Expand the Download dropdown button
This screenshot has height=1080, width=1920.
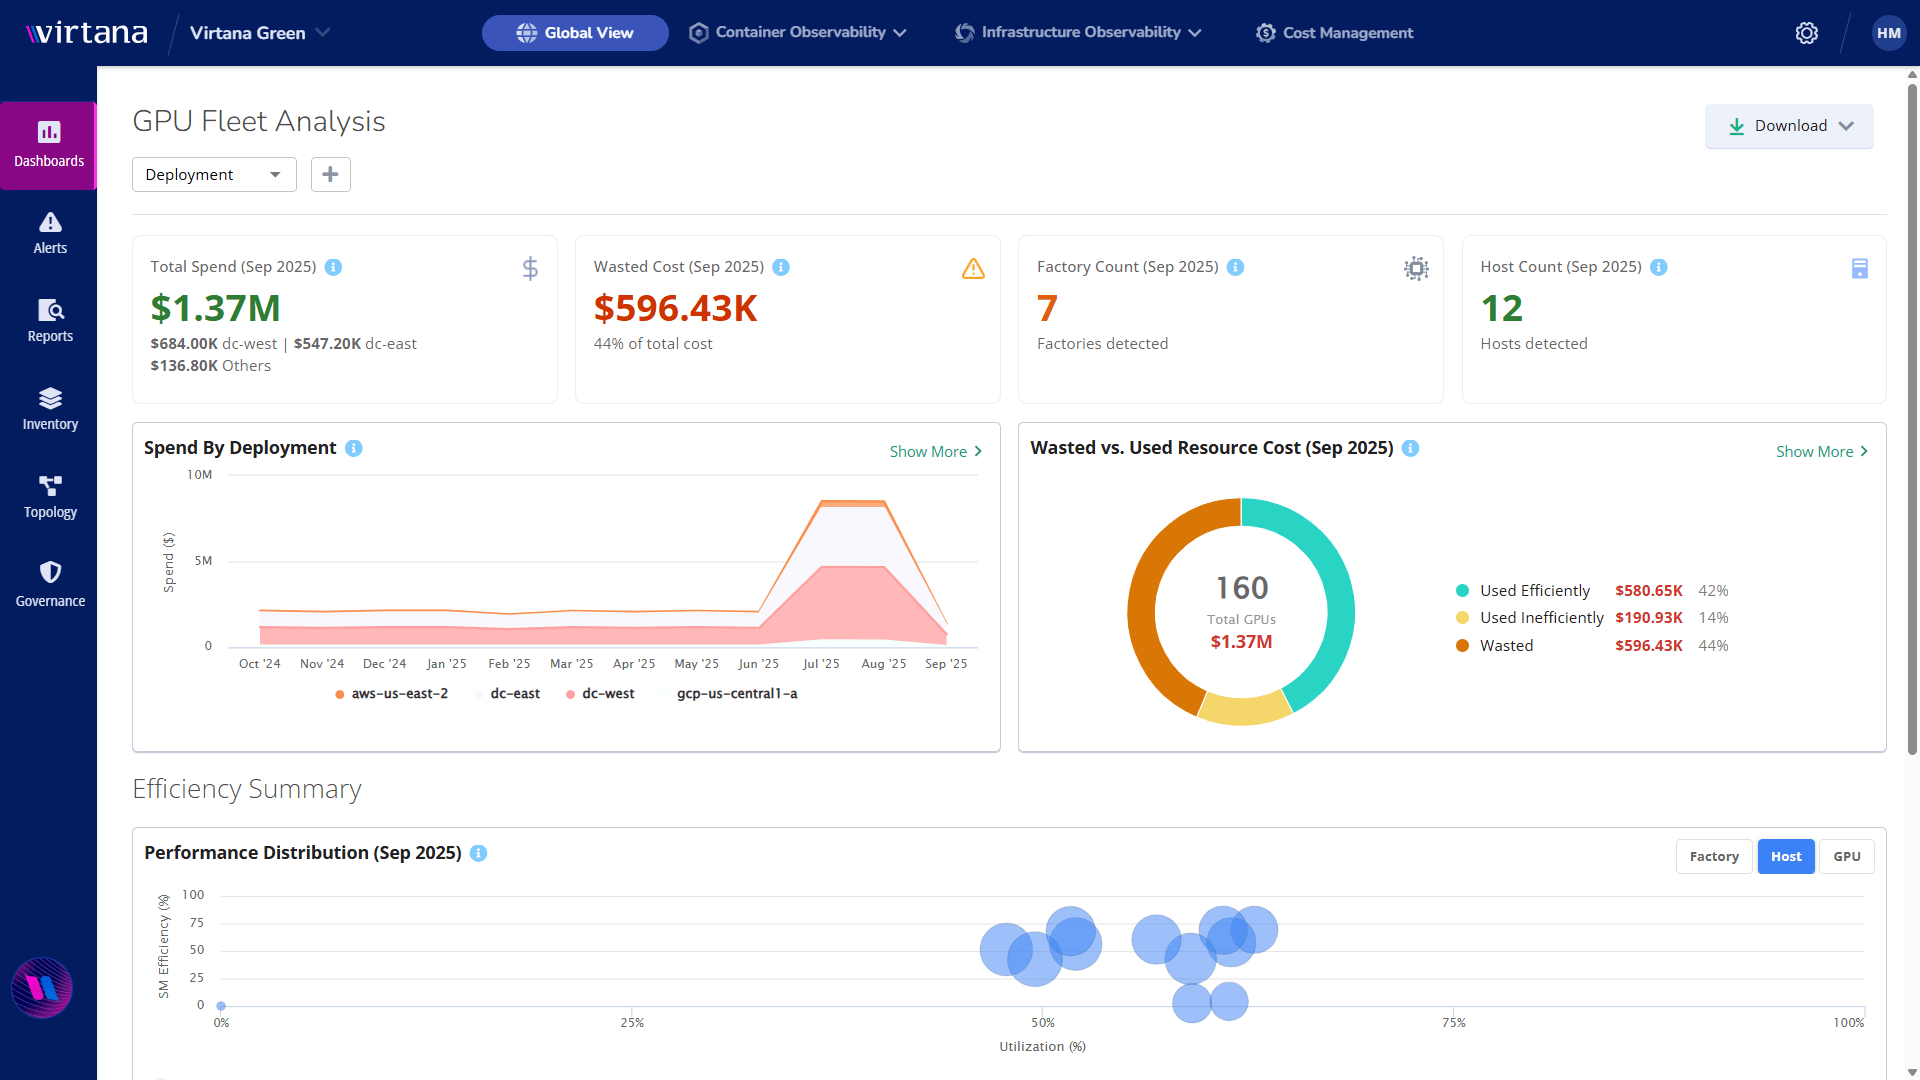1789,126
